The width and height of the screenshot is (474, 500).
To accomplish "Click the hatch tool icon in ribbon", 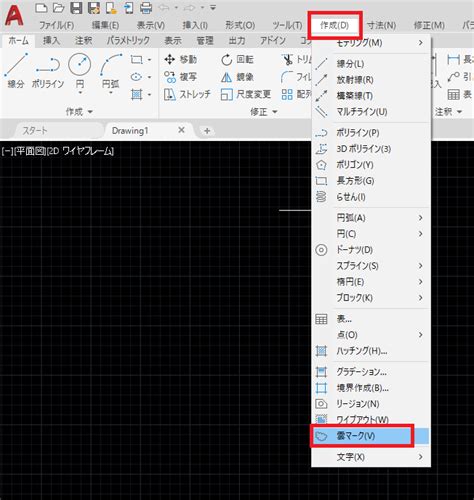I will click(136, 95).
